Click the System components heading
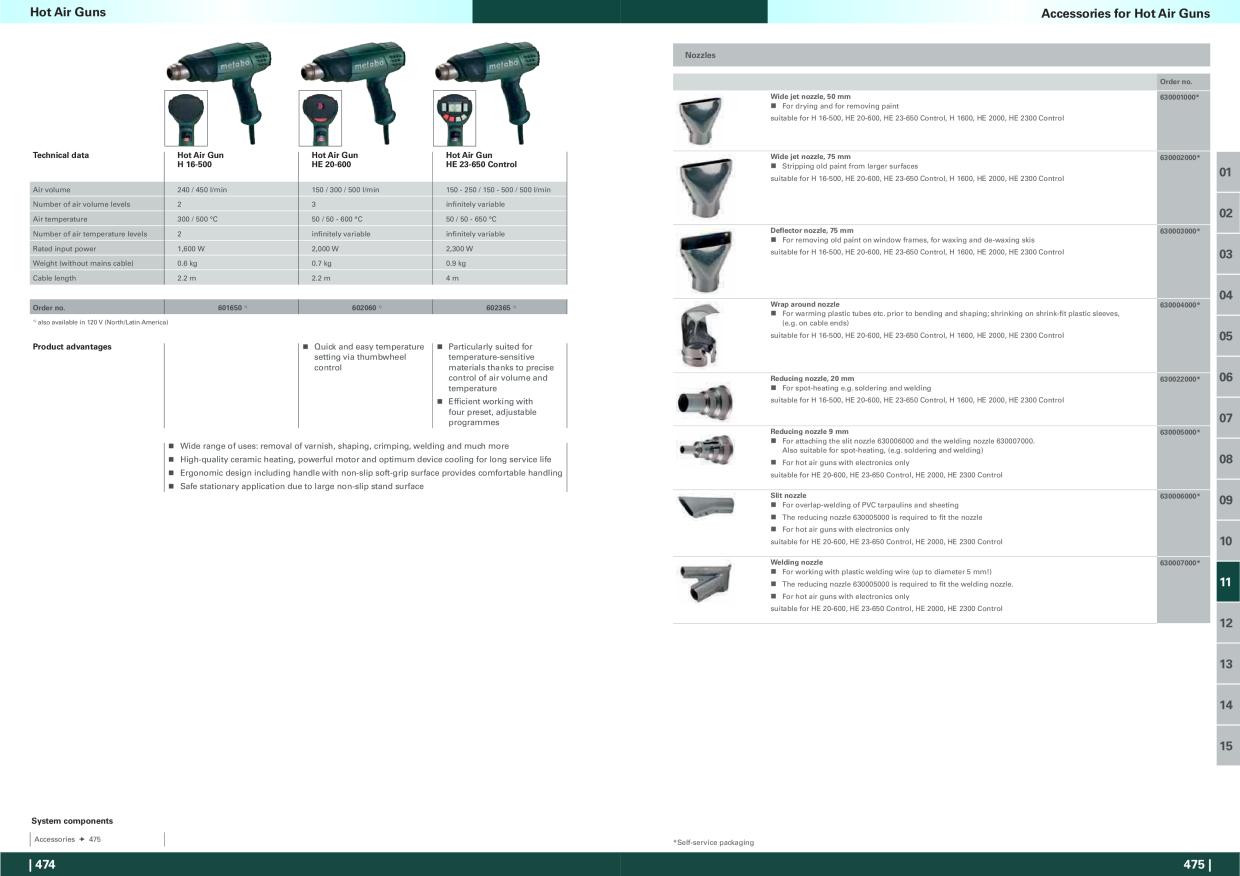This screenshot has height=876, width=1240. [72, 821]
